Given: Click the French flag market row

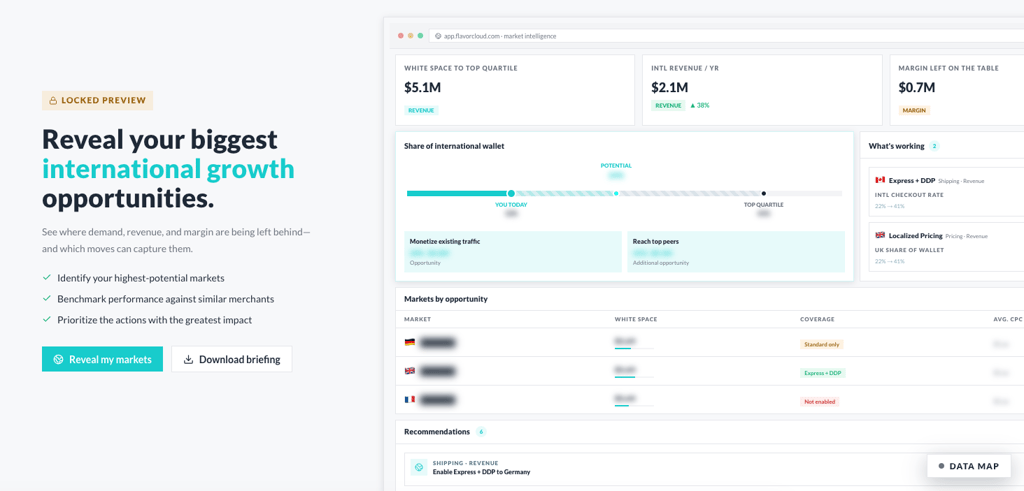Looking at the screenshot, I should (710, 400).
